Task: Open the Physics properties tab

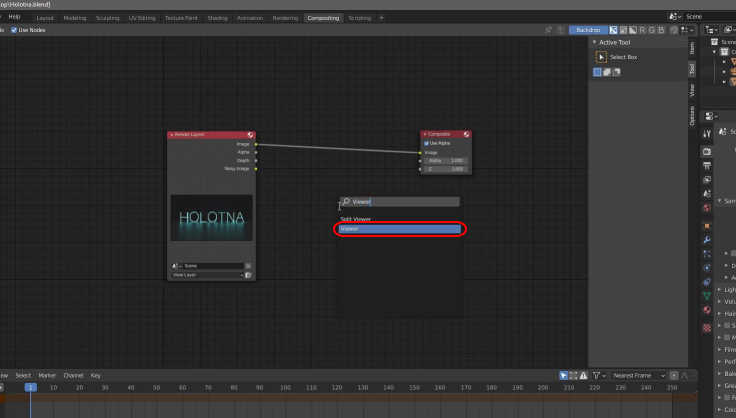Action: coord(707,268)
